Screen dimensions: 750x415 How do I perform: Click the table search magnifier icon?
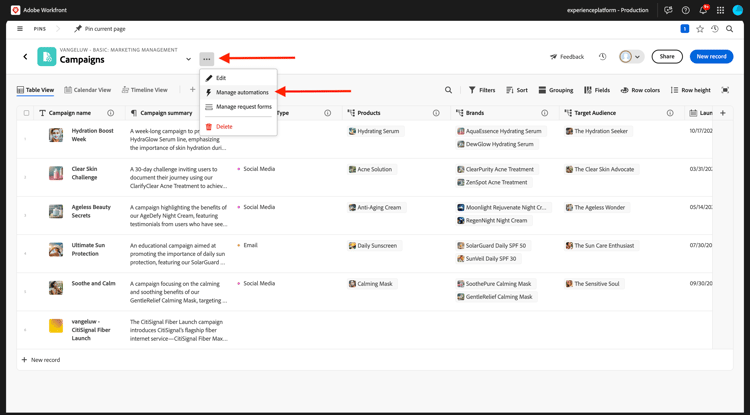(448, 90)
